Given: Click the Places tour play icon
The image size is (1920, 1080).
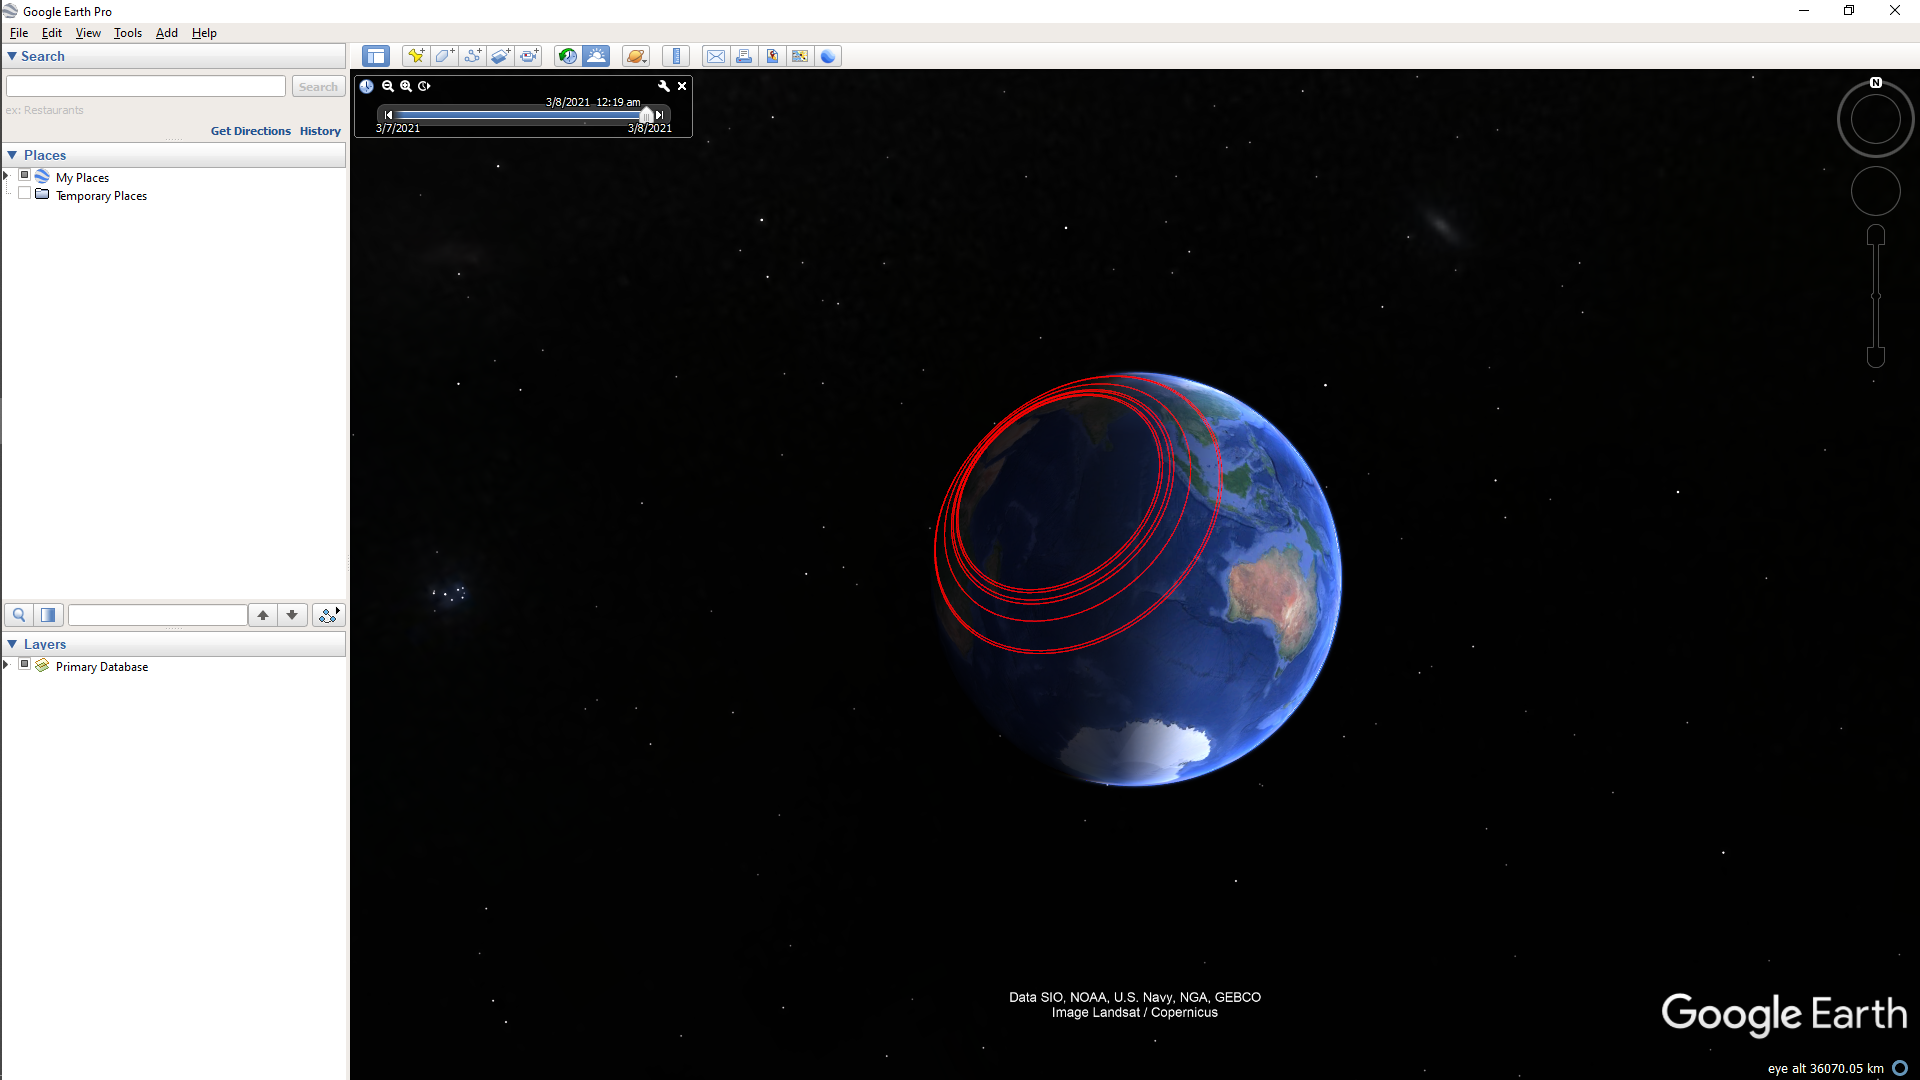Looking at the screenshot, I should [328, 615].
